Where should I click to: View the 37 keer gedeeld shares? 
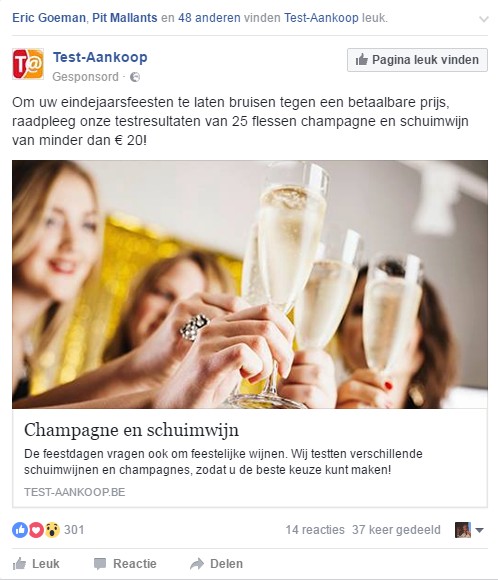point(396,530)
